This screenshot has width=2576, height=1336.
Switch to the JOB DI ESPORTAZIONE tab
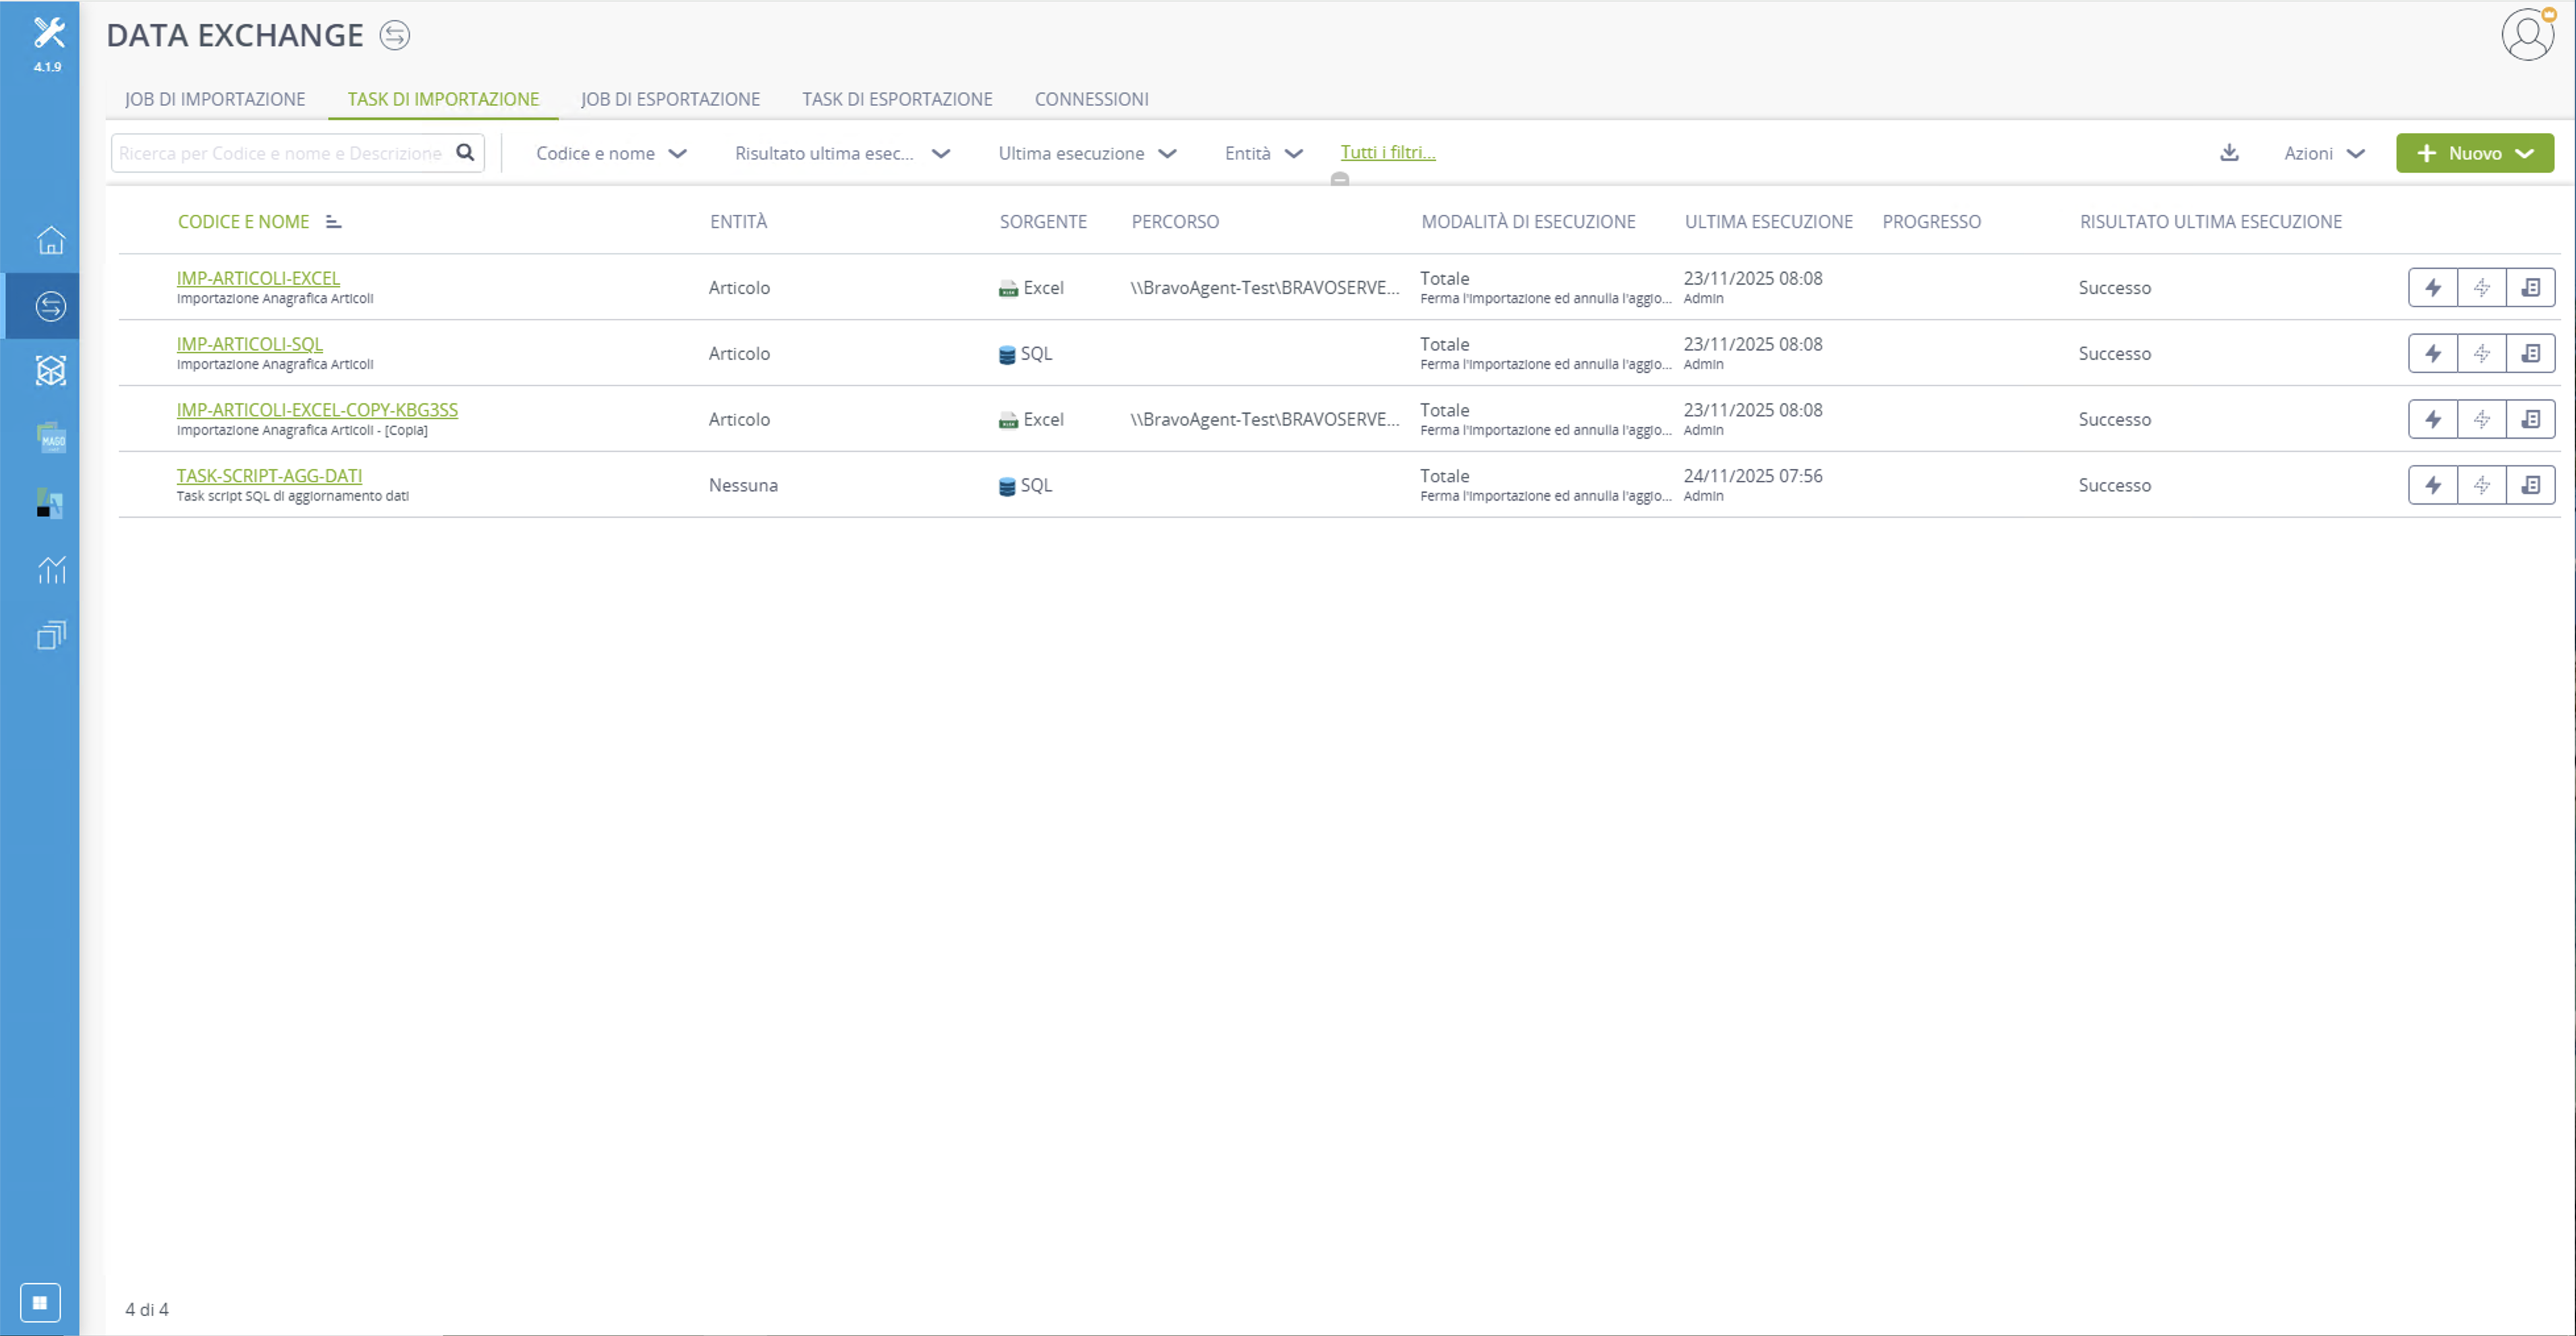[670, 99]
